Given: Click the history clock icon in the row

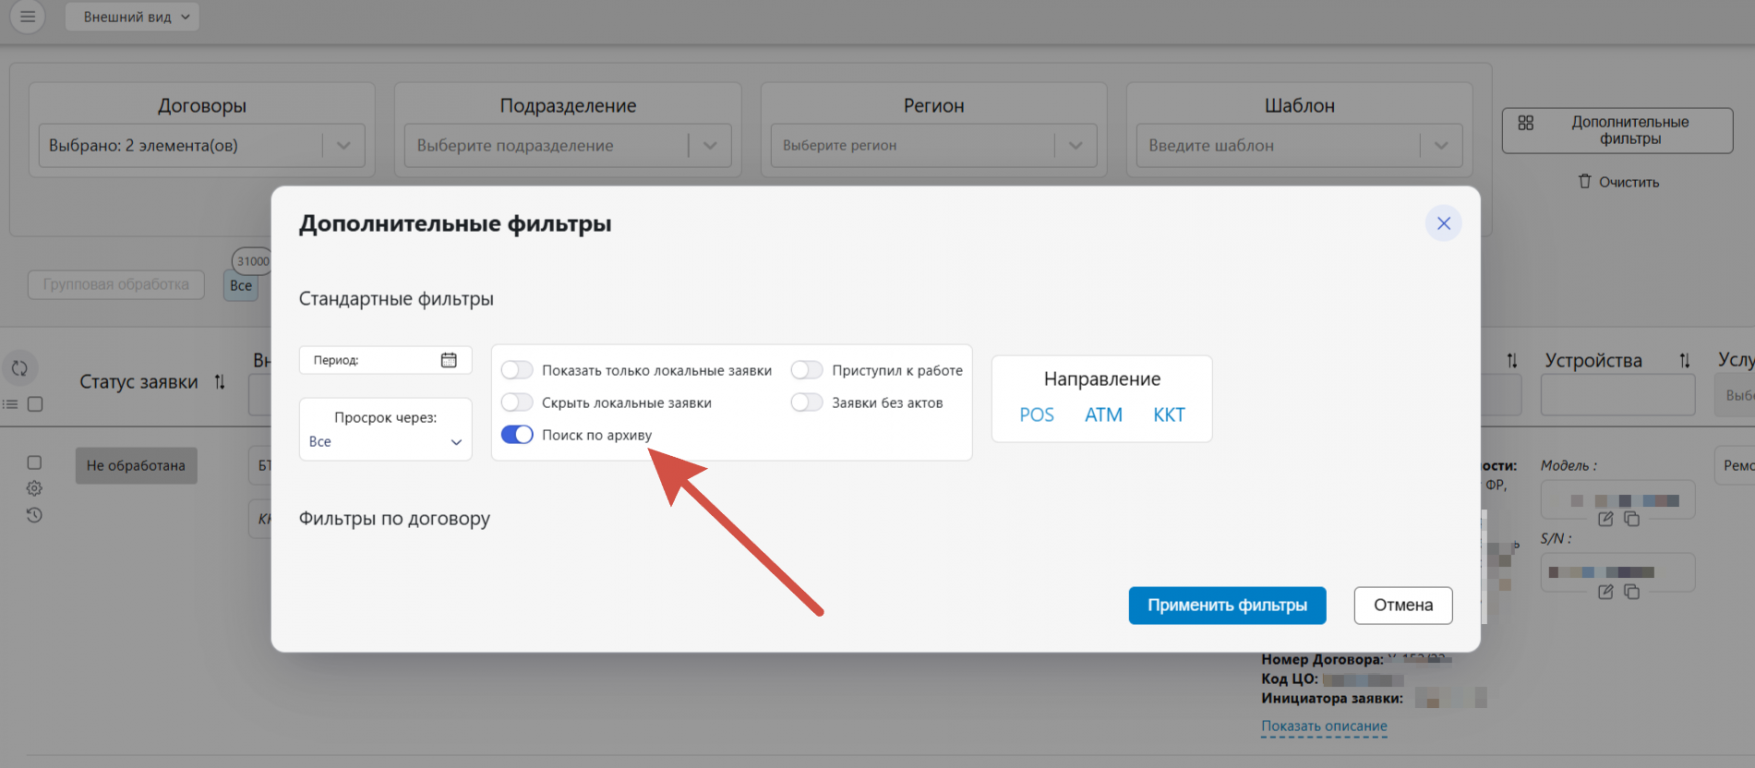Looking at the screenshot, I should click(34, 516).
